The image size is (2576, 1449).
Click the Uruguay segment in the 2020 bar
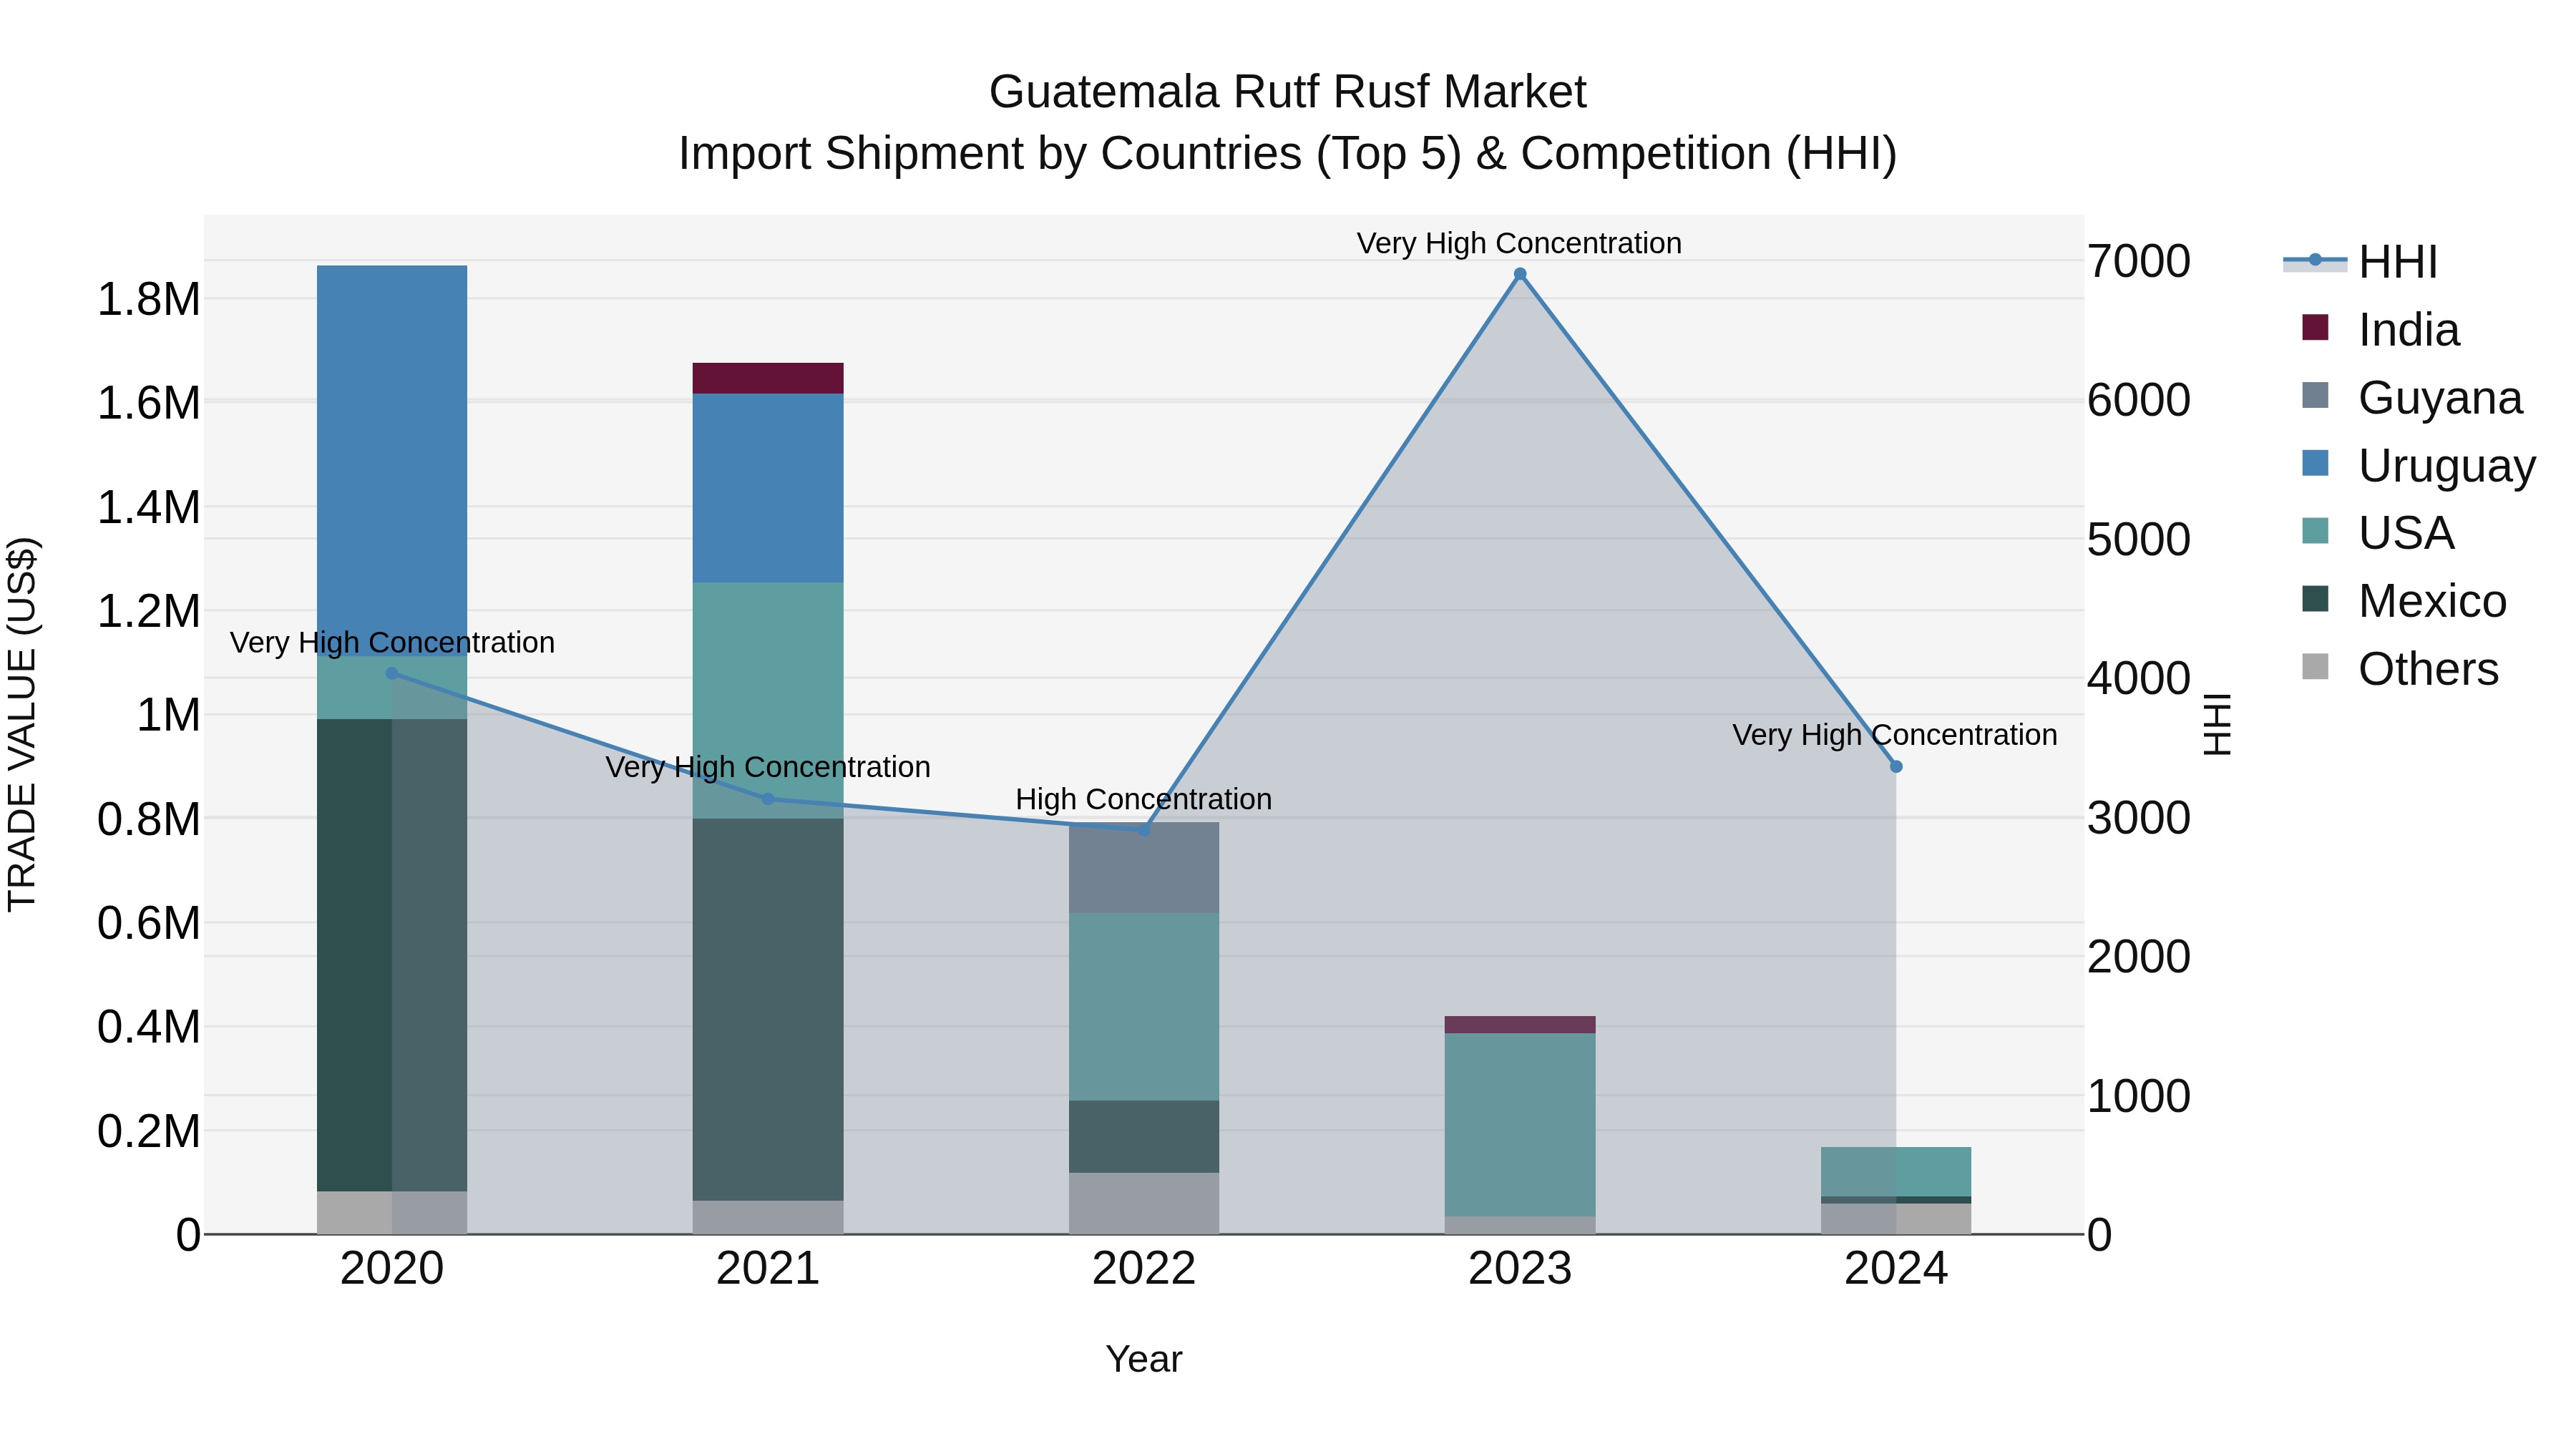[392, 461]
